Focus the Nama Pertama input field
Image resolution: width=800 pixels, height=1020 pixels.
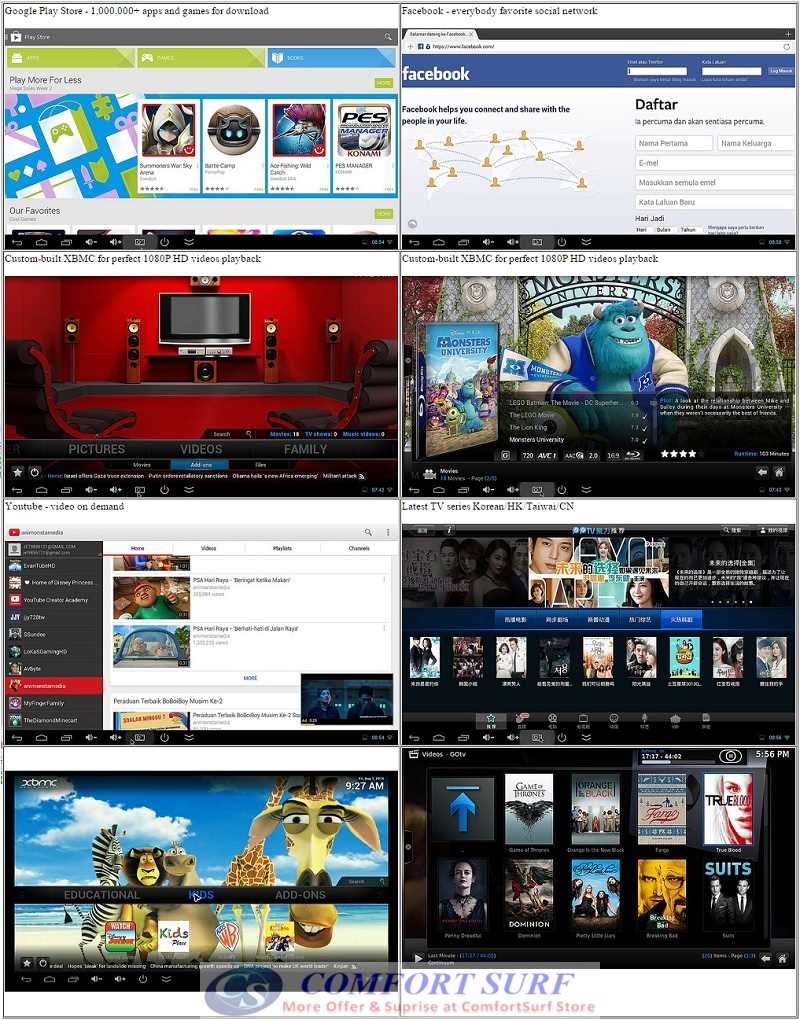(674, 143)
